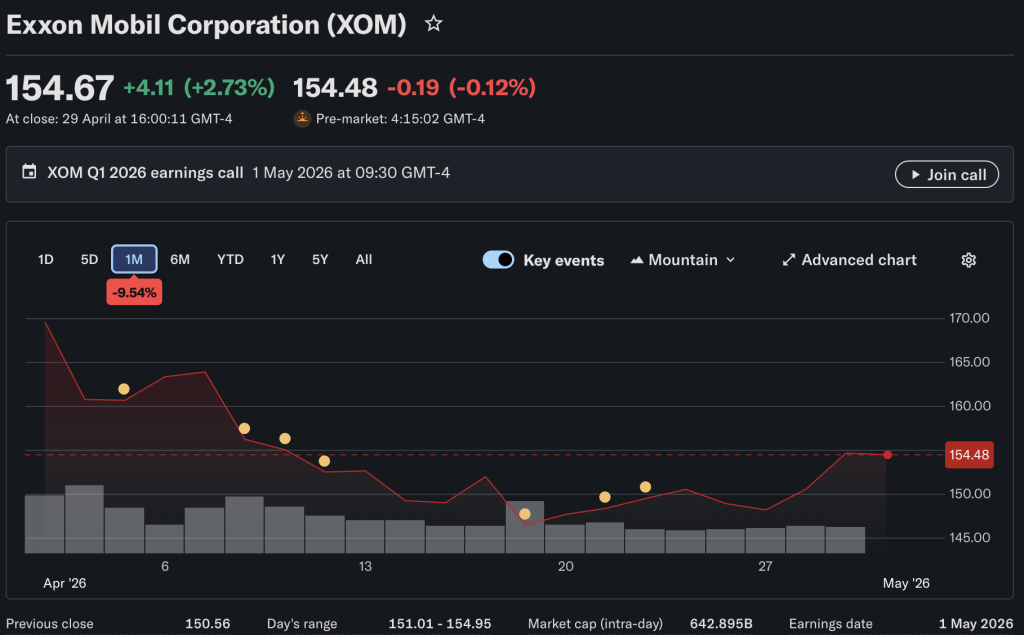Join the XOM earnings call

(x=947, y=174)
